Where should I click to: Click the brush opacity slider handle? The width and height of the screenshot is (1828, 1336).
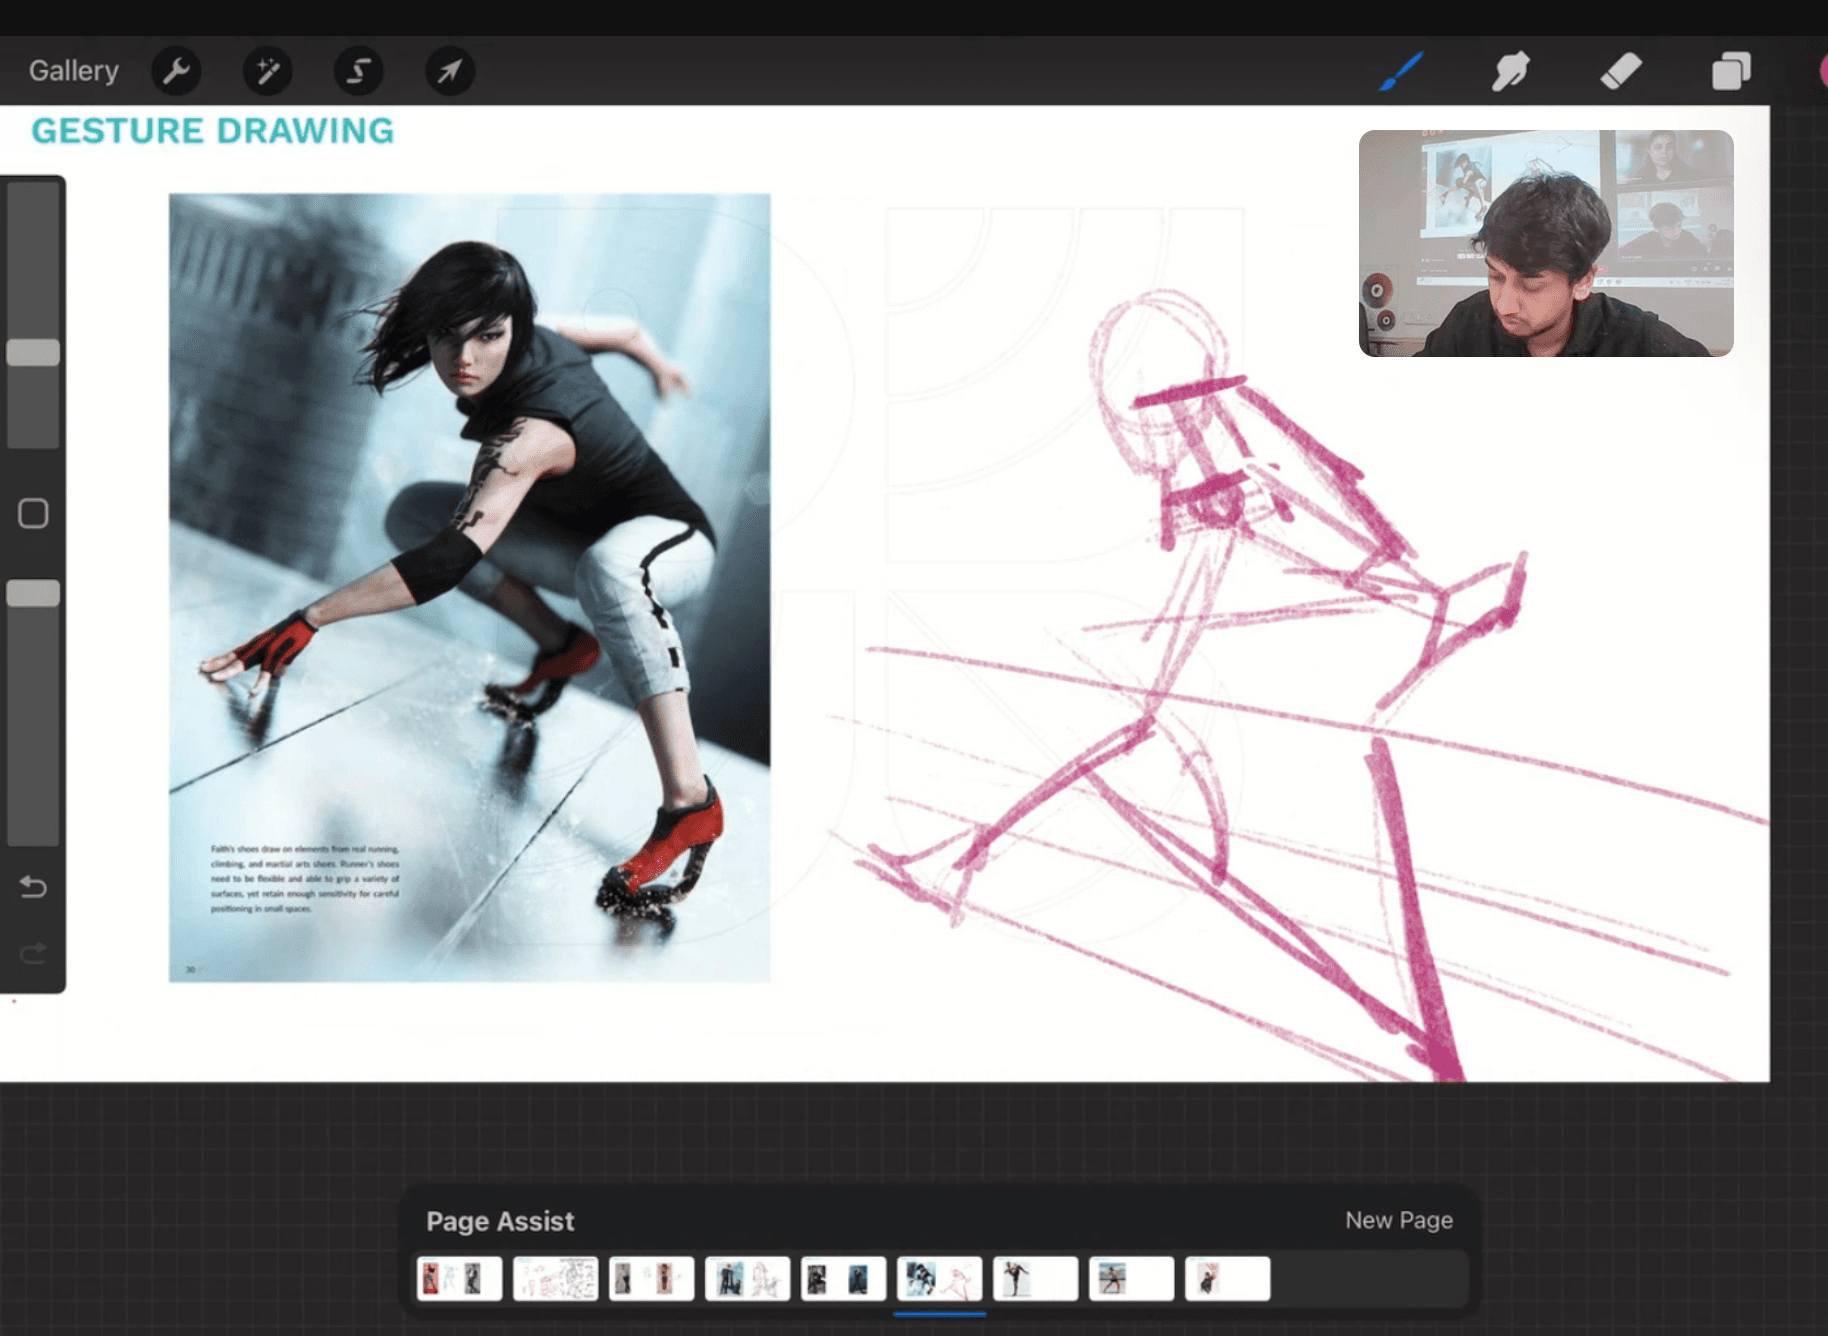(33, 593)
